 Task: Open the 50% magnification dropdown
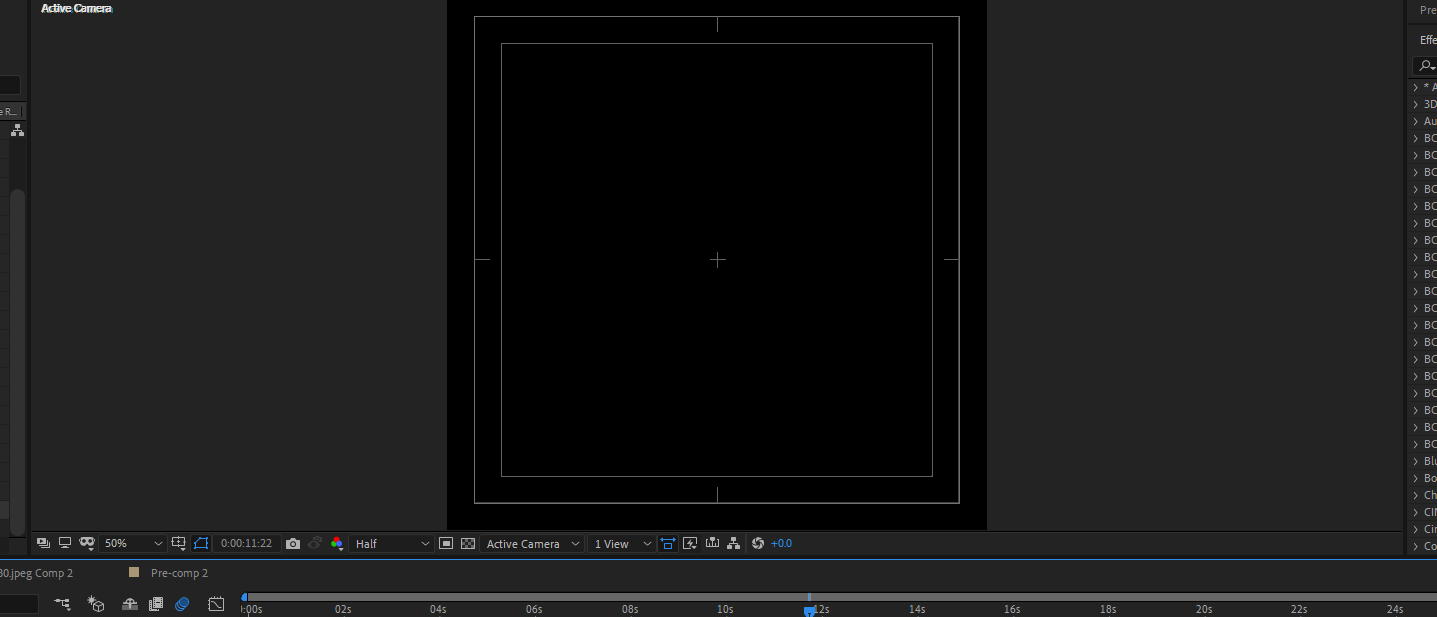pyautogui.click(x=132, y=543)
